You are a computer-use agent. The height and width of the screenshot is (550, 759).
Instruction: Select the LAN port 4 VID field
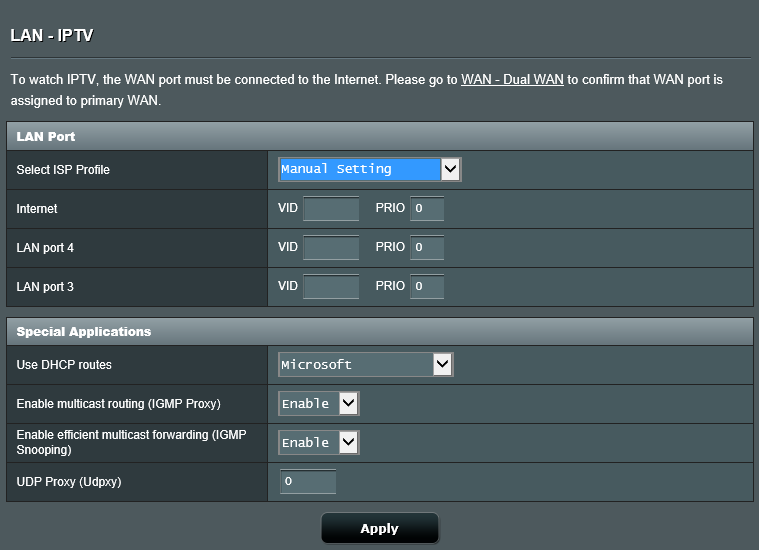pyautogui.click(x=330, y=248)
